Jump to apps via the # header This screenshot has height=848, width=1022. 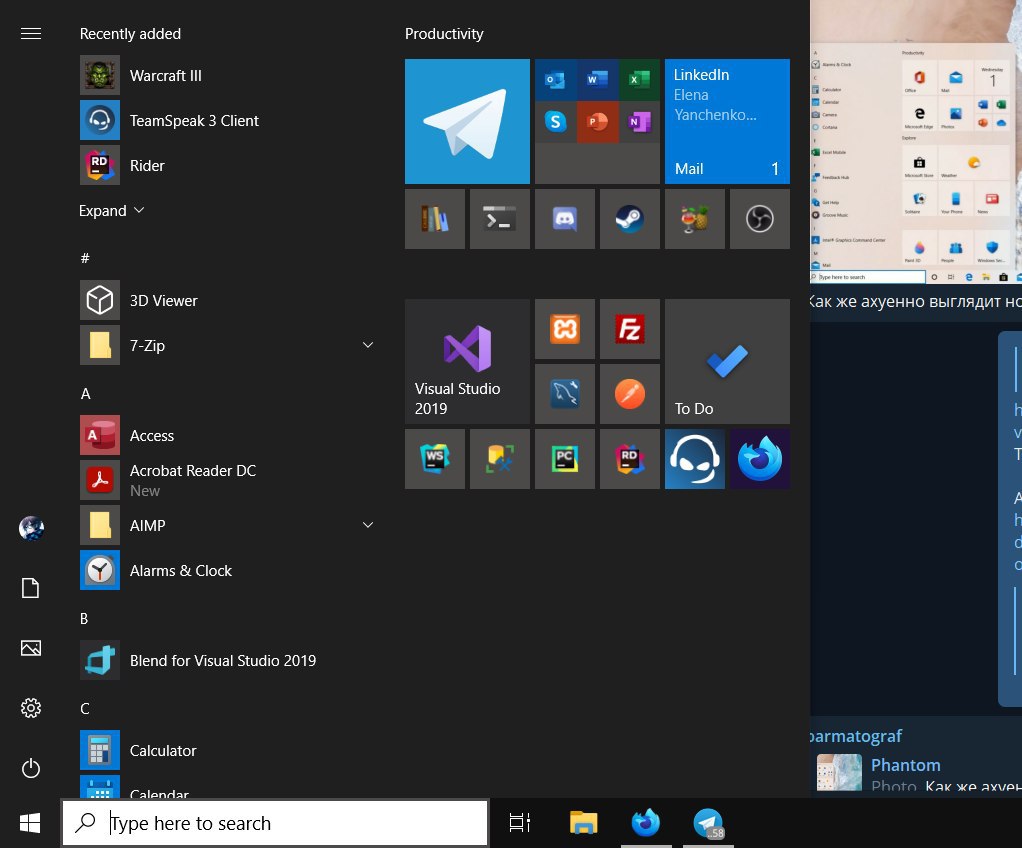pyautogui.click(x=85, y=258)
